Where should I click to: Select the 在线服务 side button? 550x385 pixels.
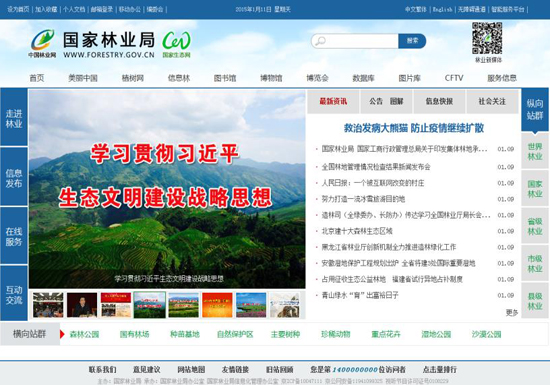tap(14, 236)
